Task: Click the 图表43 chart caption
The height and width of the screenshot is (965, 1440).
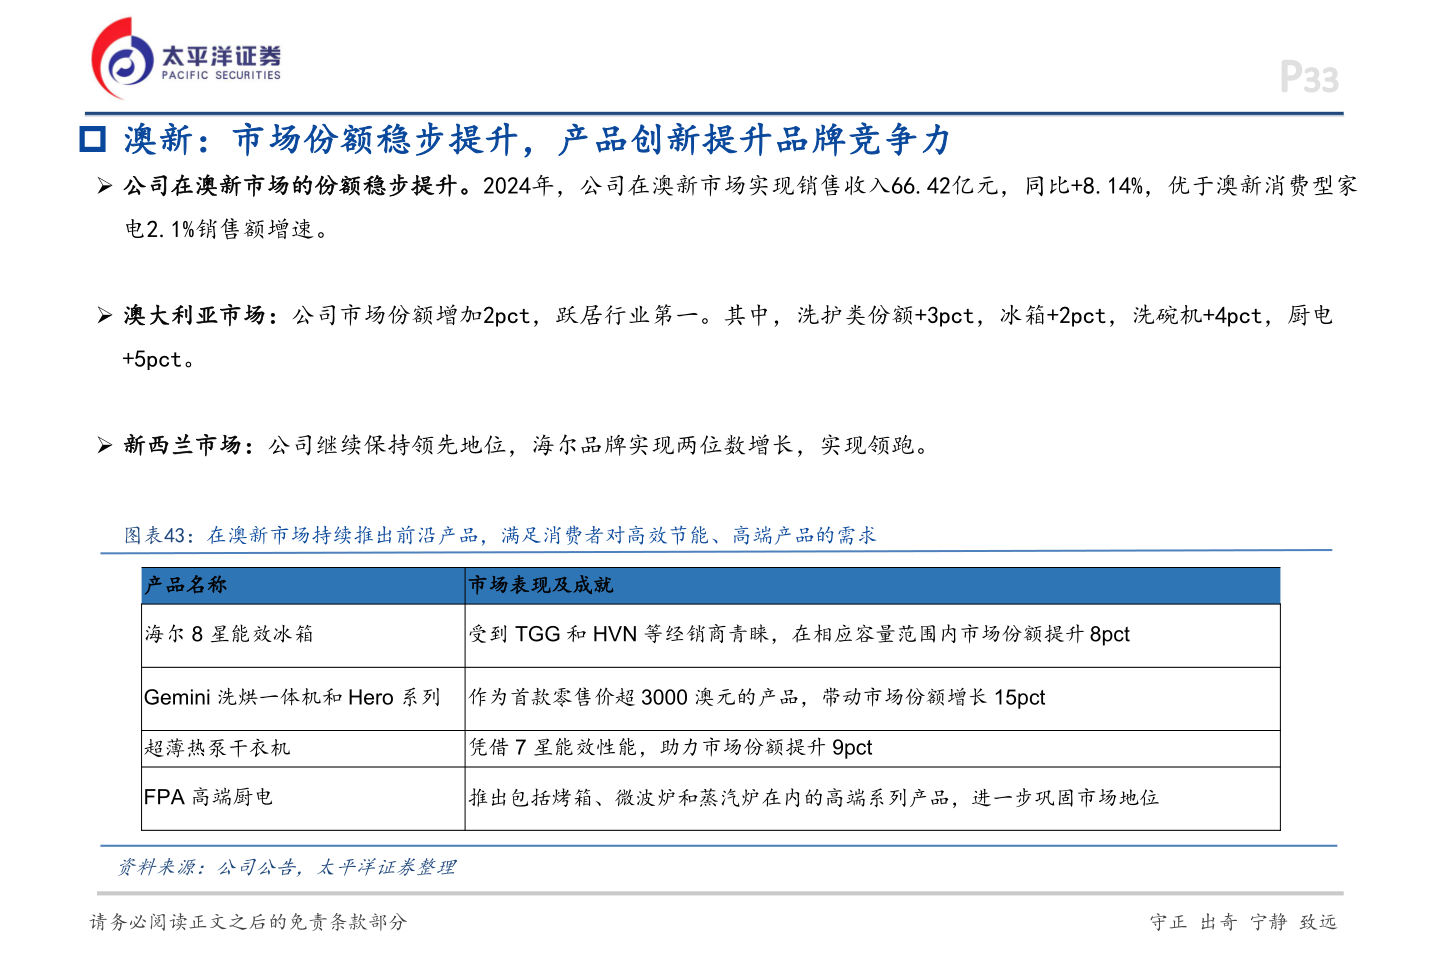Action: (x=500, y=535)
